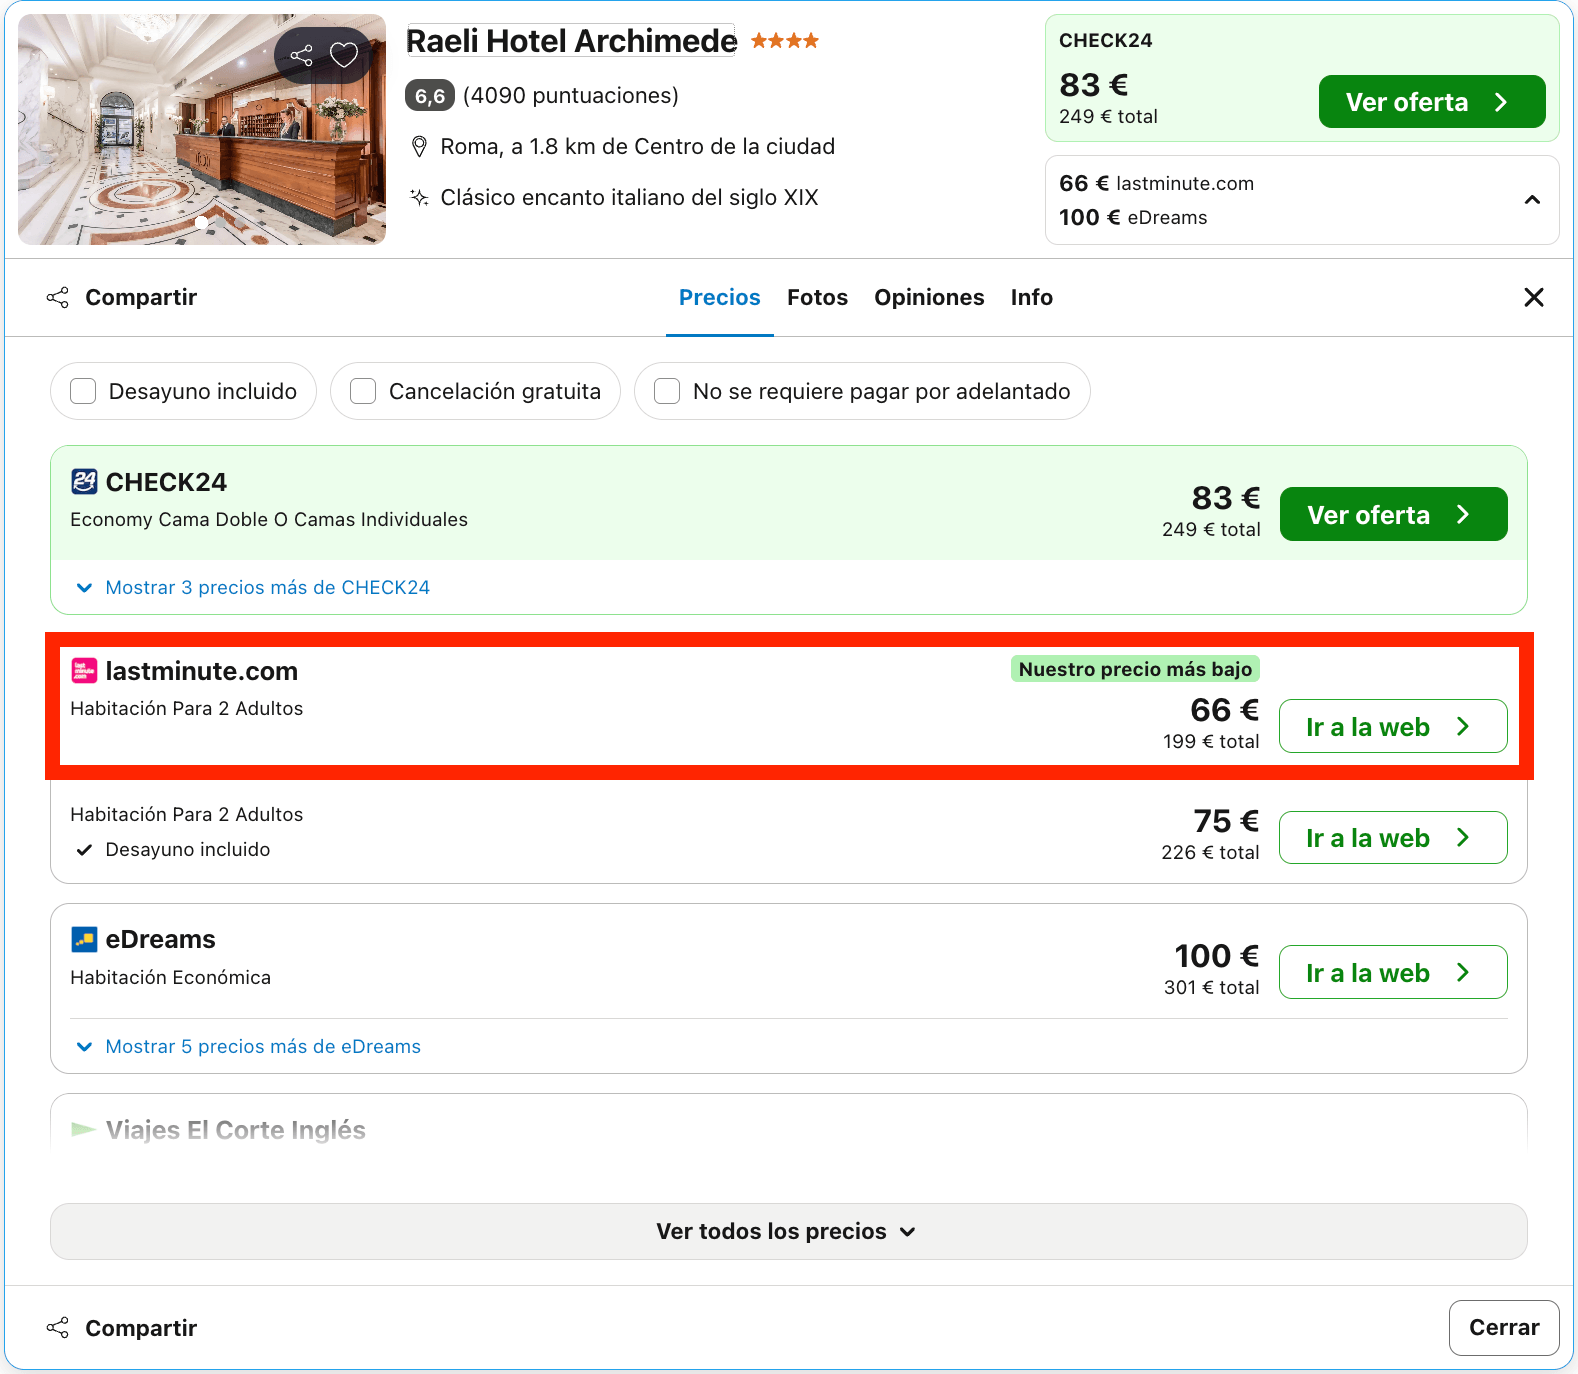Click bottom Compartir label
Viewport: 1578px width, 1374px height.
point(141,1328)
